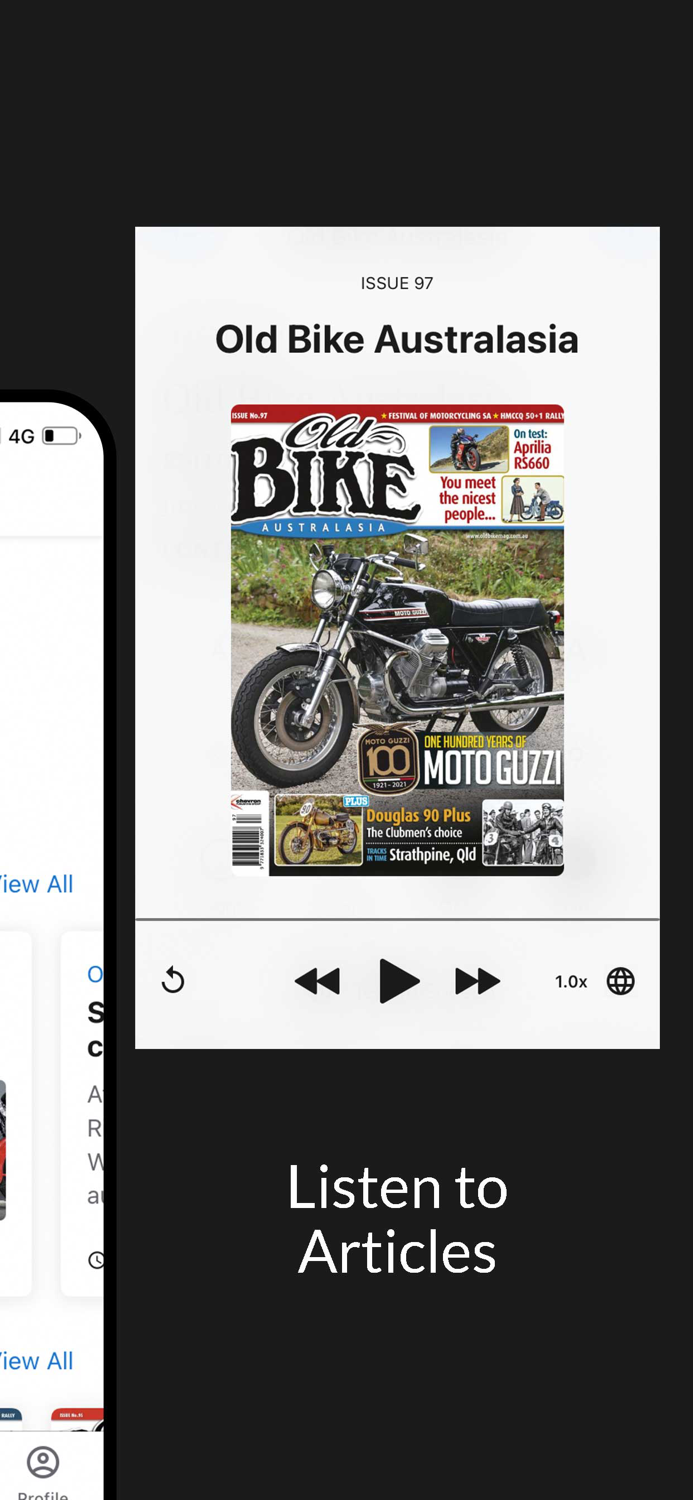Click the Listen to Articles caption

click(x=397, y=1219)
